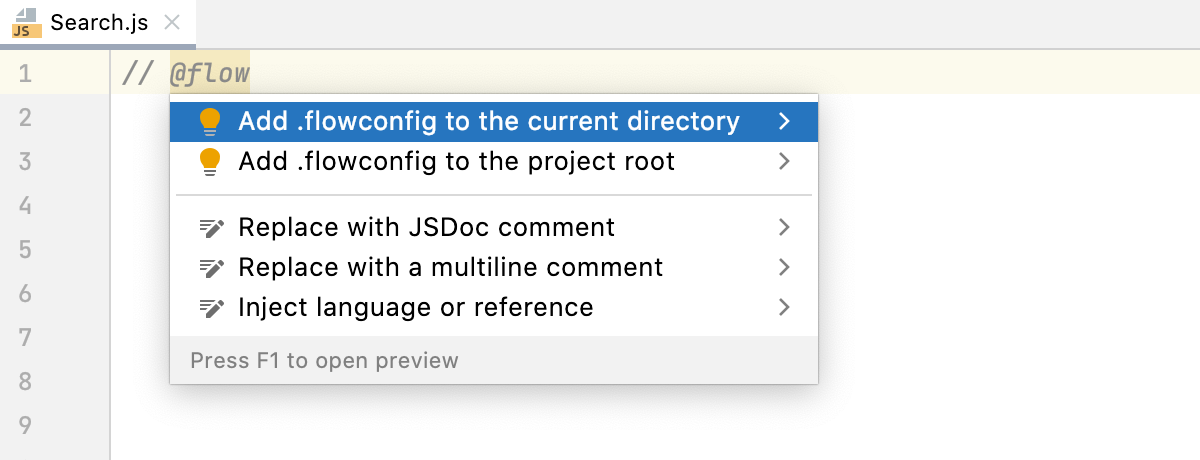The image size is (1200, 460).
Task: Select Replace with JSDoc comment
Action: tap(426, 228)
